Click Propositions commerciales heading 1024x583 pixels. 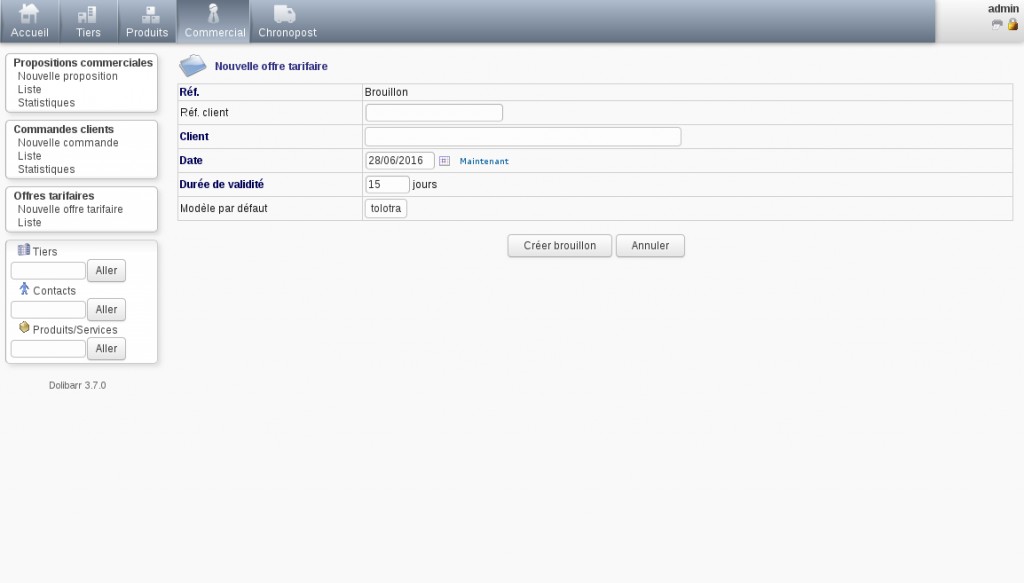[83, 63]
